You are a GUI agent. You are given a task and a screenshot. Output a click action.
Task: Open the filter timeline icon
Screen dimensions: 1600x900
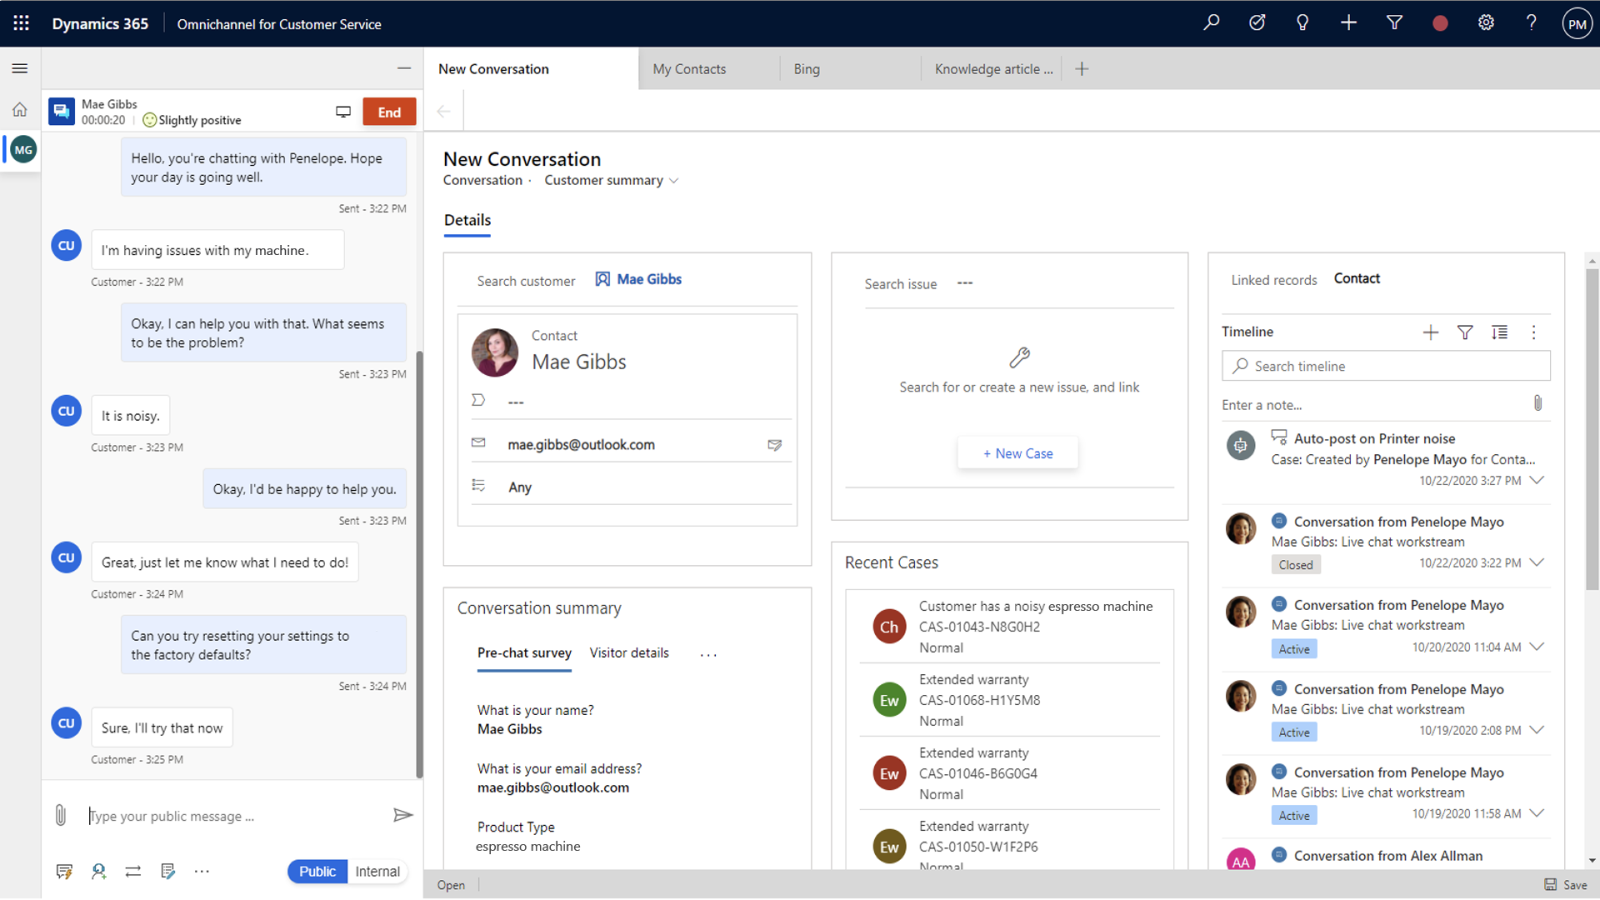point(1464,331)
